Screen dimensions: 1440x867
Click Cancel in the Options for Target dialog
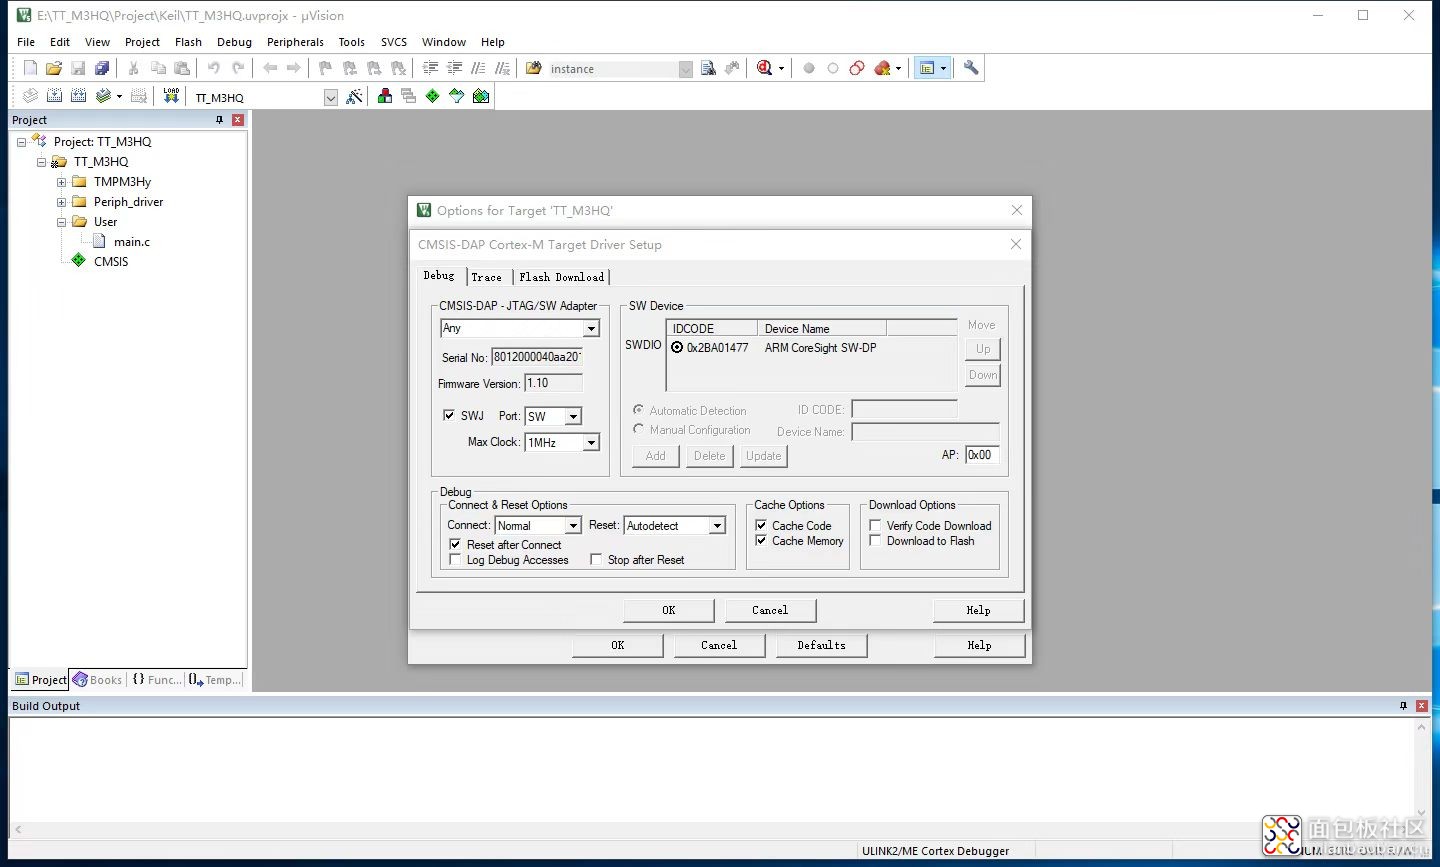pos(719,645)
